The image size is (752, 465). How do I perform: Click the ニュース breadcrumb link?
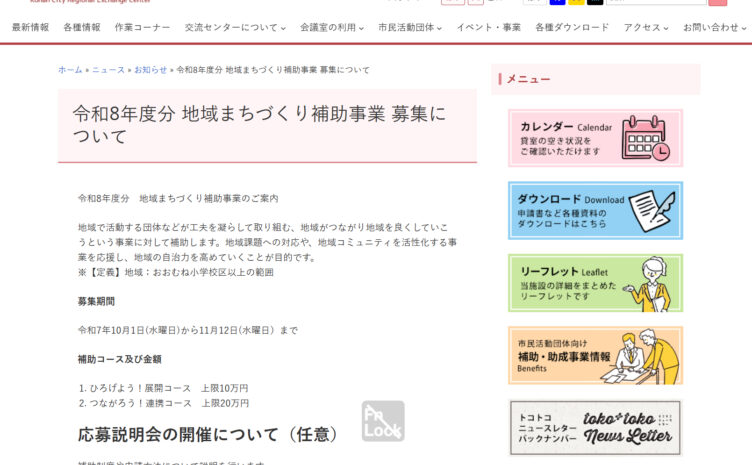109,70
